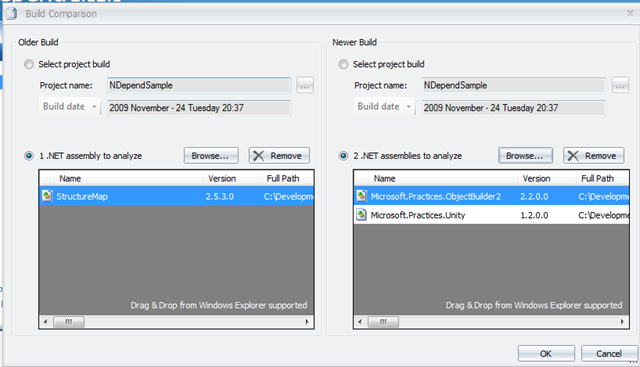Image resolution: width=640 pixels, height=367 pixels.
Task: Open Build date dropdown in Older Build
Action: (69, 107)
